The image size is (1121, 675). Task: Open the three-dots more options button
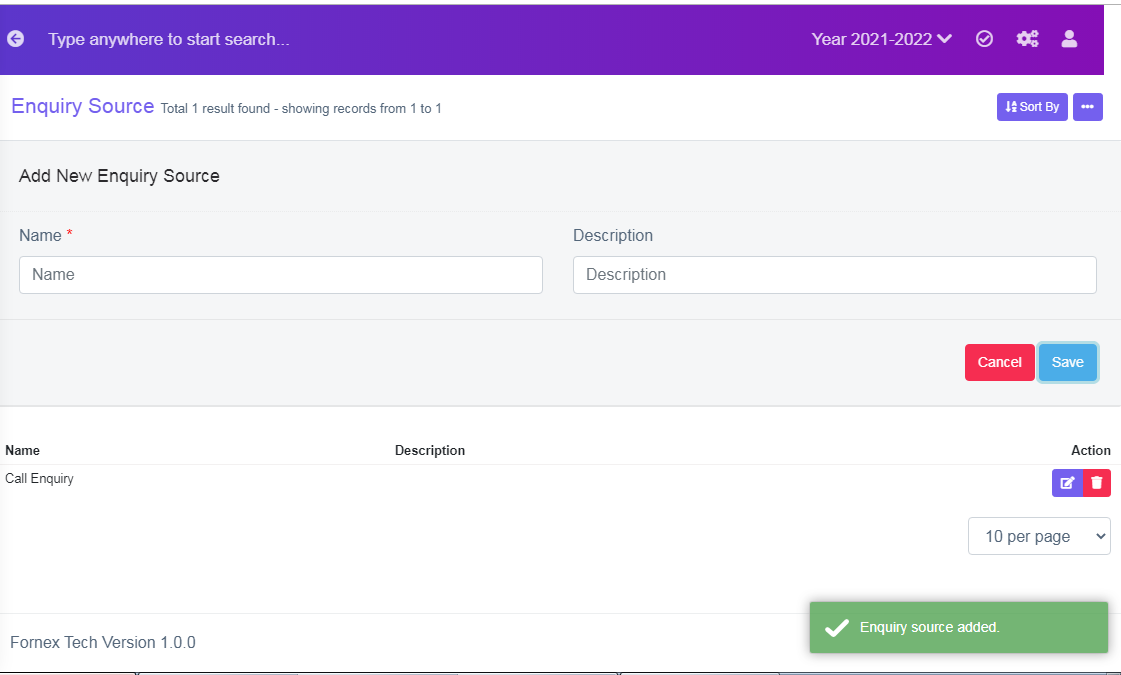click(1087, 107)
